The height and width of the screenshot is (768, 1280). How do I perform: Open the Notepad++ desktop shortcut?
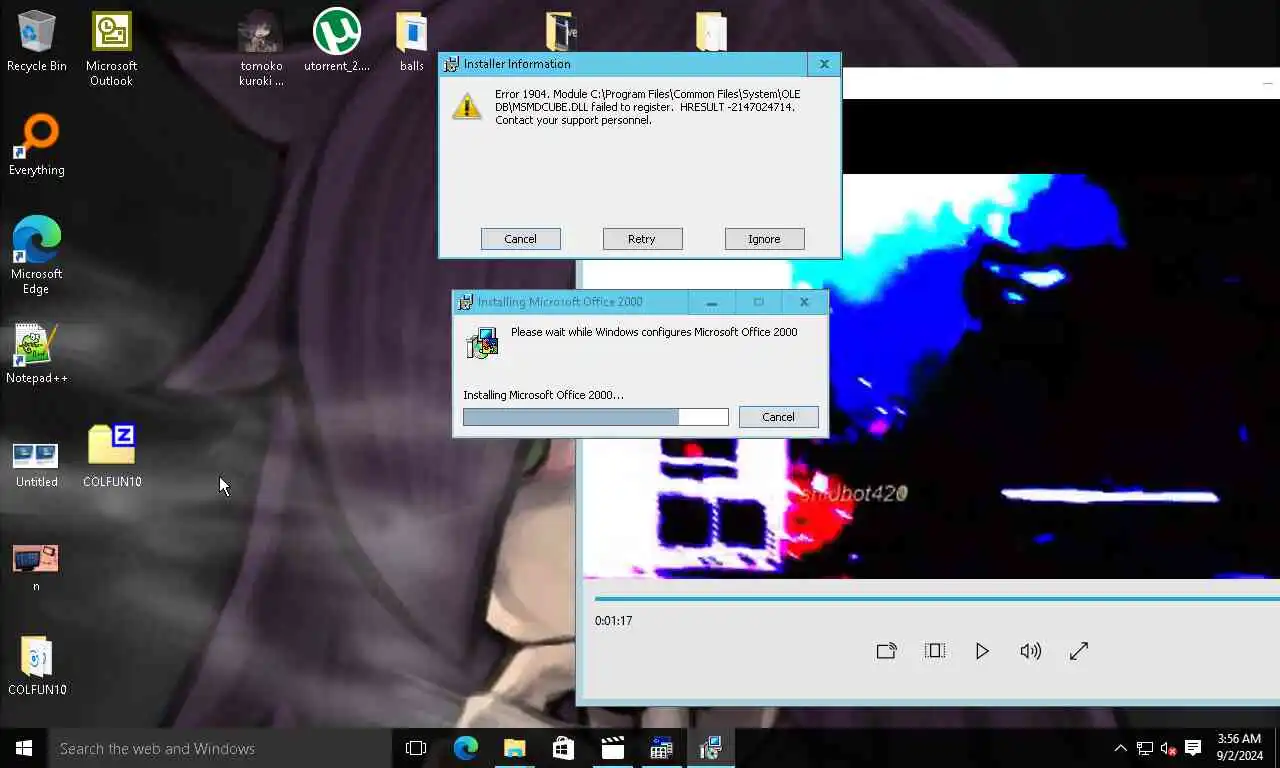(37, 354)
